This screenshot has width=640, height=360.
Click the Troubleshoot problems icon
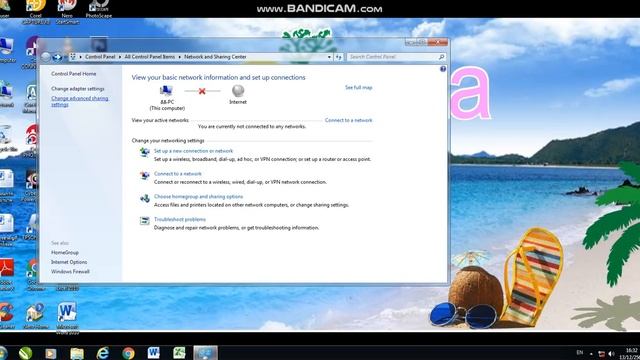pyautogui.click(x=144, y=221)
